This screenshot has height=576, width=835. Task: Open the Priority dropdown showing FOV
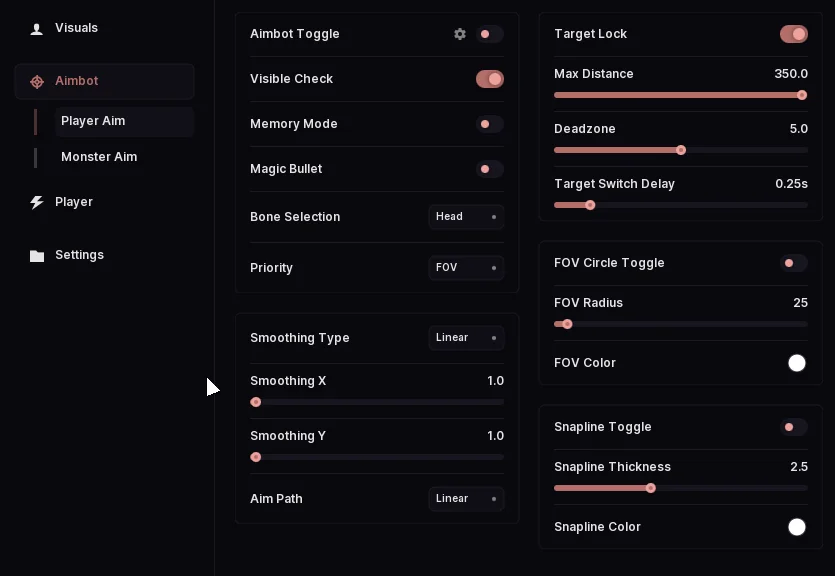pyautogui.click(x=466, y=268)
